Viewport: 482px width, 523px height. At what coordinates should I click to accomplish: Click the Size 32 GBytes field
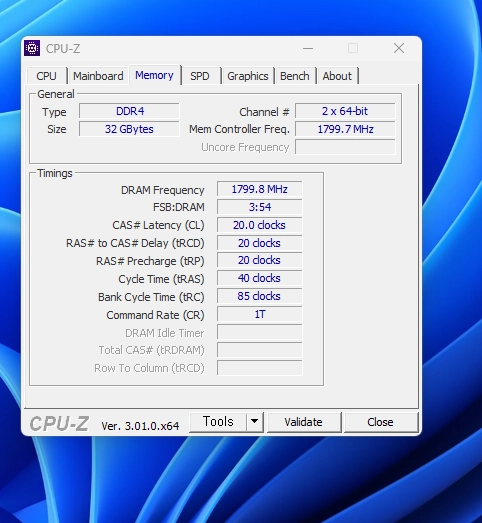129,129
